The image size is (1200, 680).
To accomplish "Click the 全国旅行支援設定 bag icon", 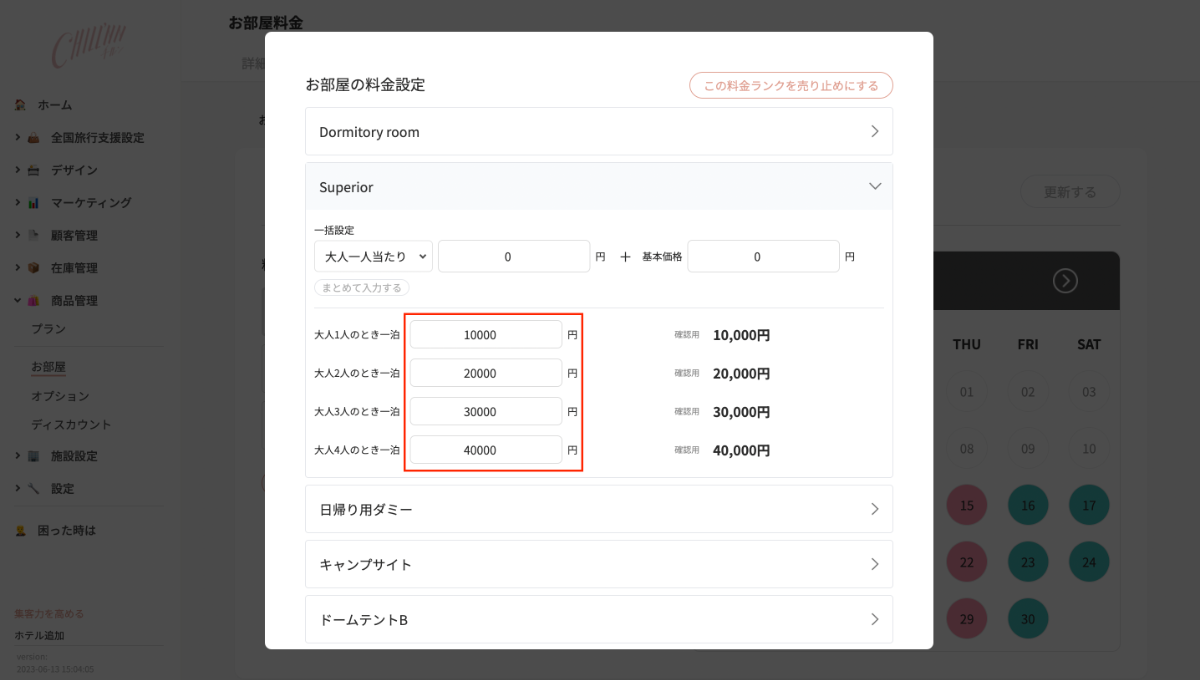I will pyautogui.click(x=32, y=137).
